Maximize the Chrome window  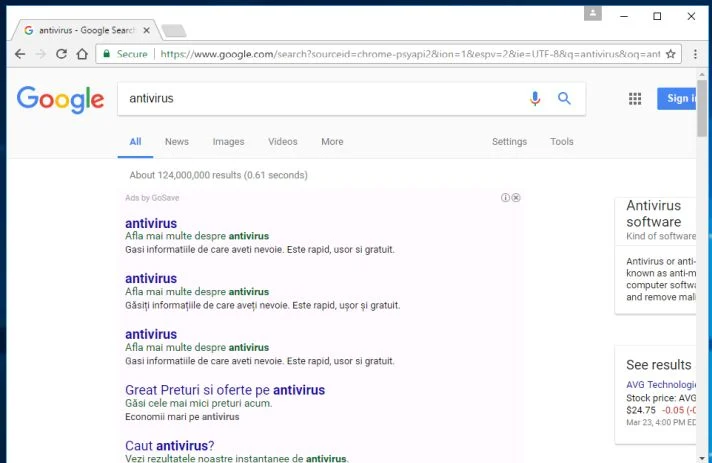click(x=657, y=16)
